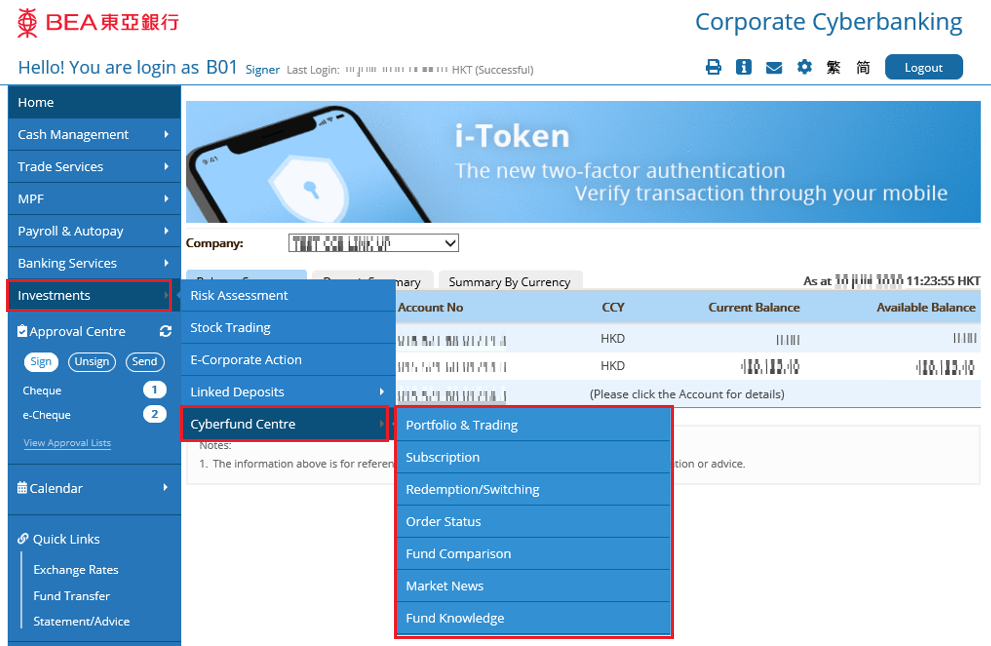Select the Unsign approval filter
This screenshot has height=646, width=991.
(92, 362)
